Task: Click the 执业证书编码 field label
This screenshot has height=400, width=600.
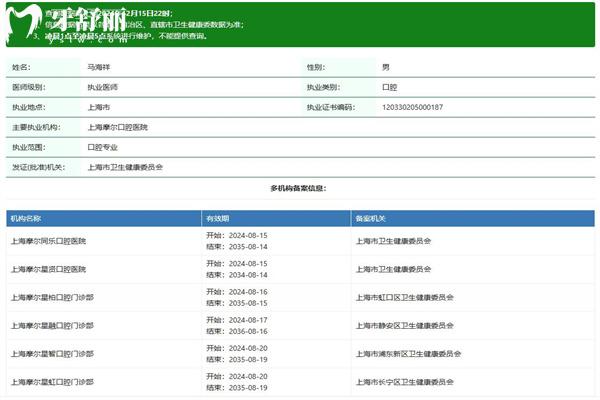Action: (331, 107)
